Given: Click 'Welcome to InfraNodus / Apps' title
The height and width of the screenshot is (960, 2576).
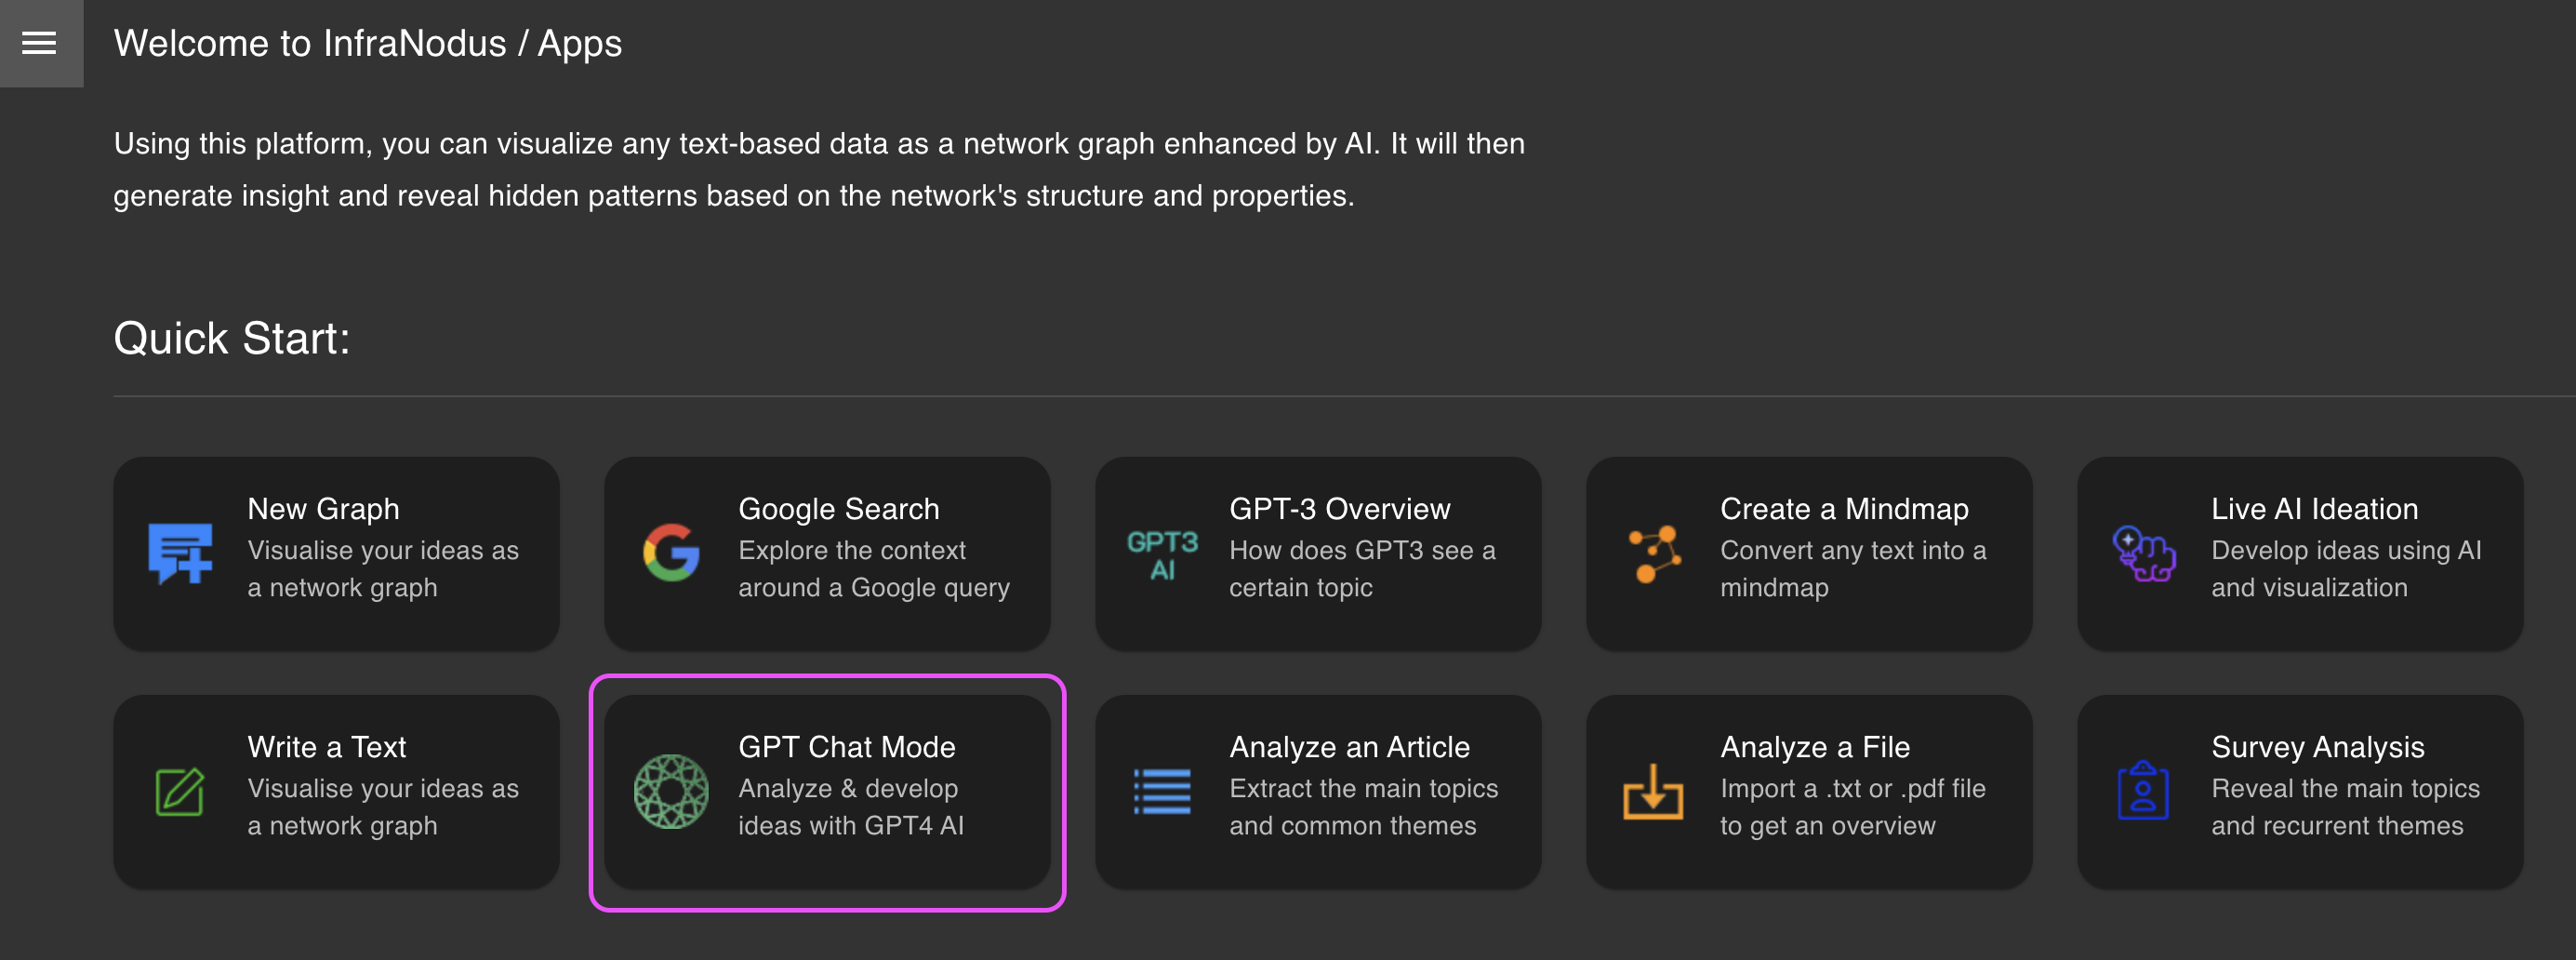Looking at the screenshot, I should pyautogui.click(x=368, y=43).
